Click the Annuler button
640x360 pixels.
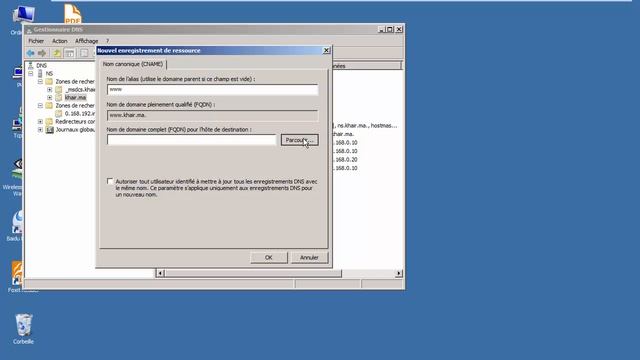309,258
